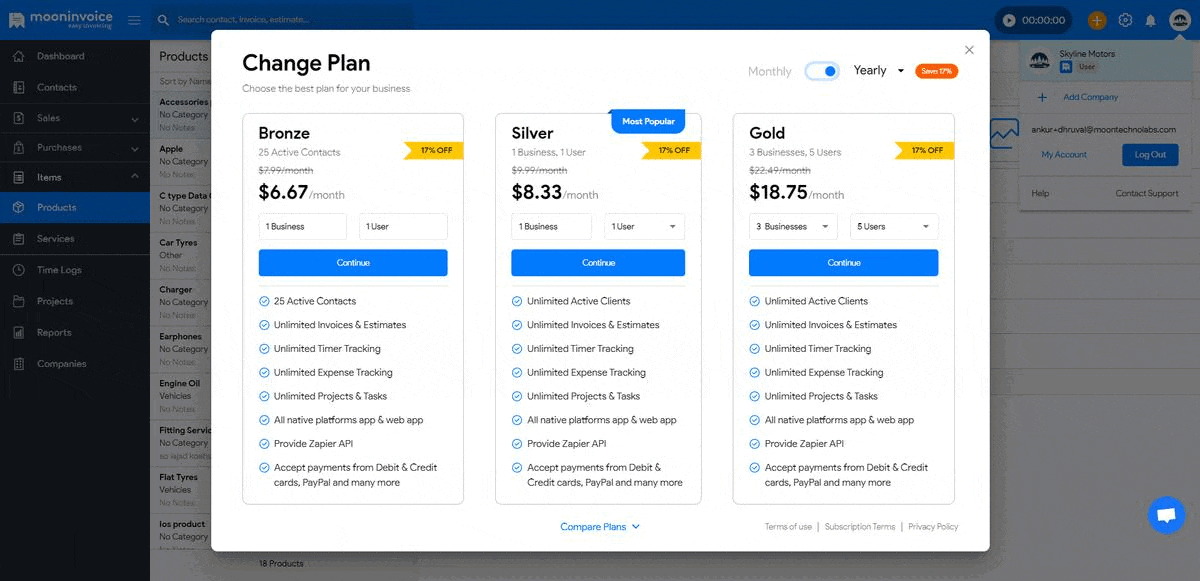Open the Gold plan 5 Users dropdown
This screenshot has height=581, width=1200.
coord(894,227)
